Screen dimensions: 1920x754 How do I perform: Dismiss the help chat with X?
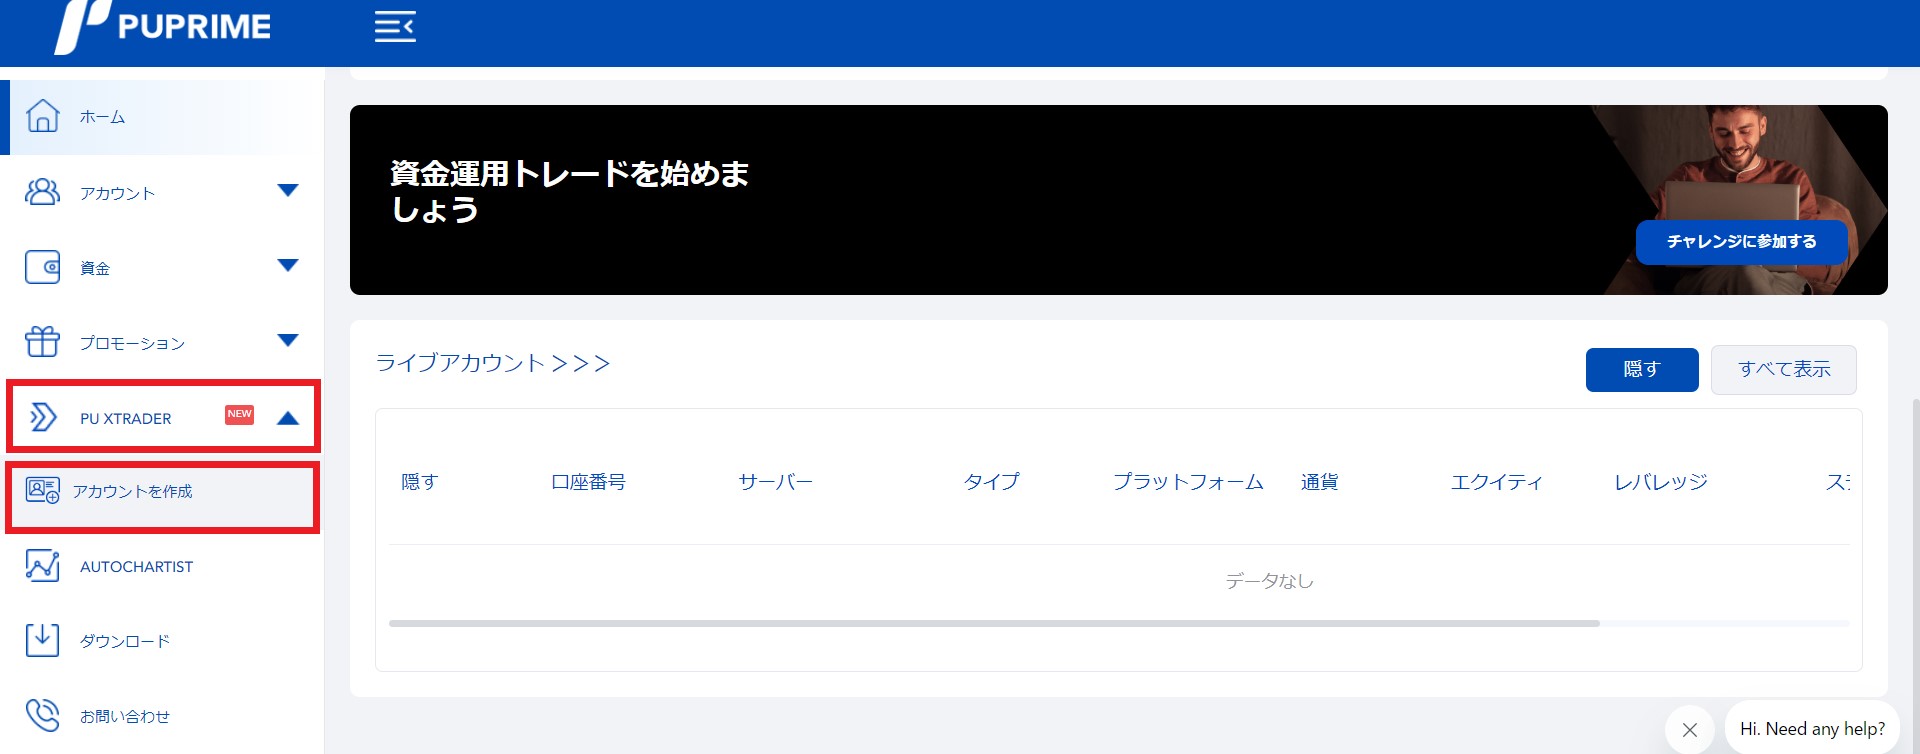tap(1690, 730)
